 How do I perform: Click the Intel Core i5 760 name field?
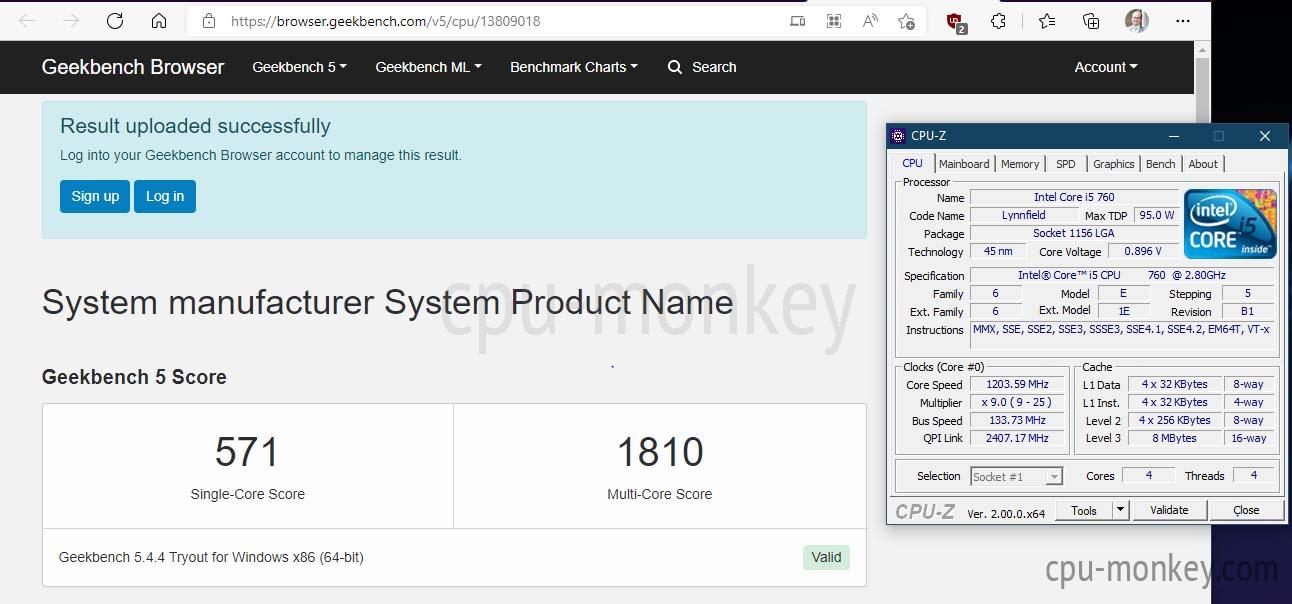point(1074,197)
